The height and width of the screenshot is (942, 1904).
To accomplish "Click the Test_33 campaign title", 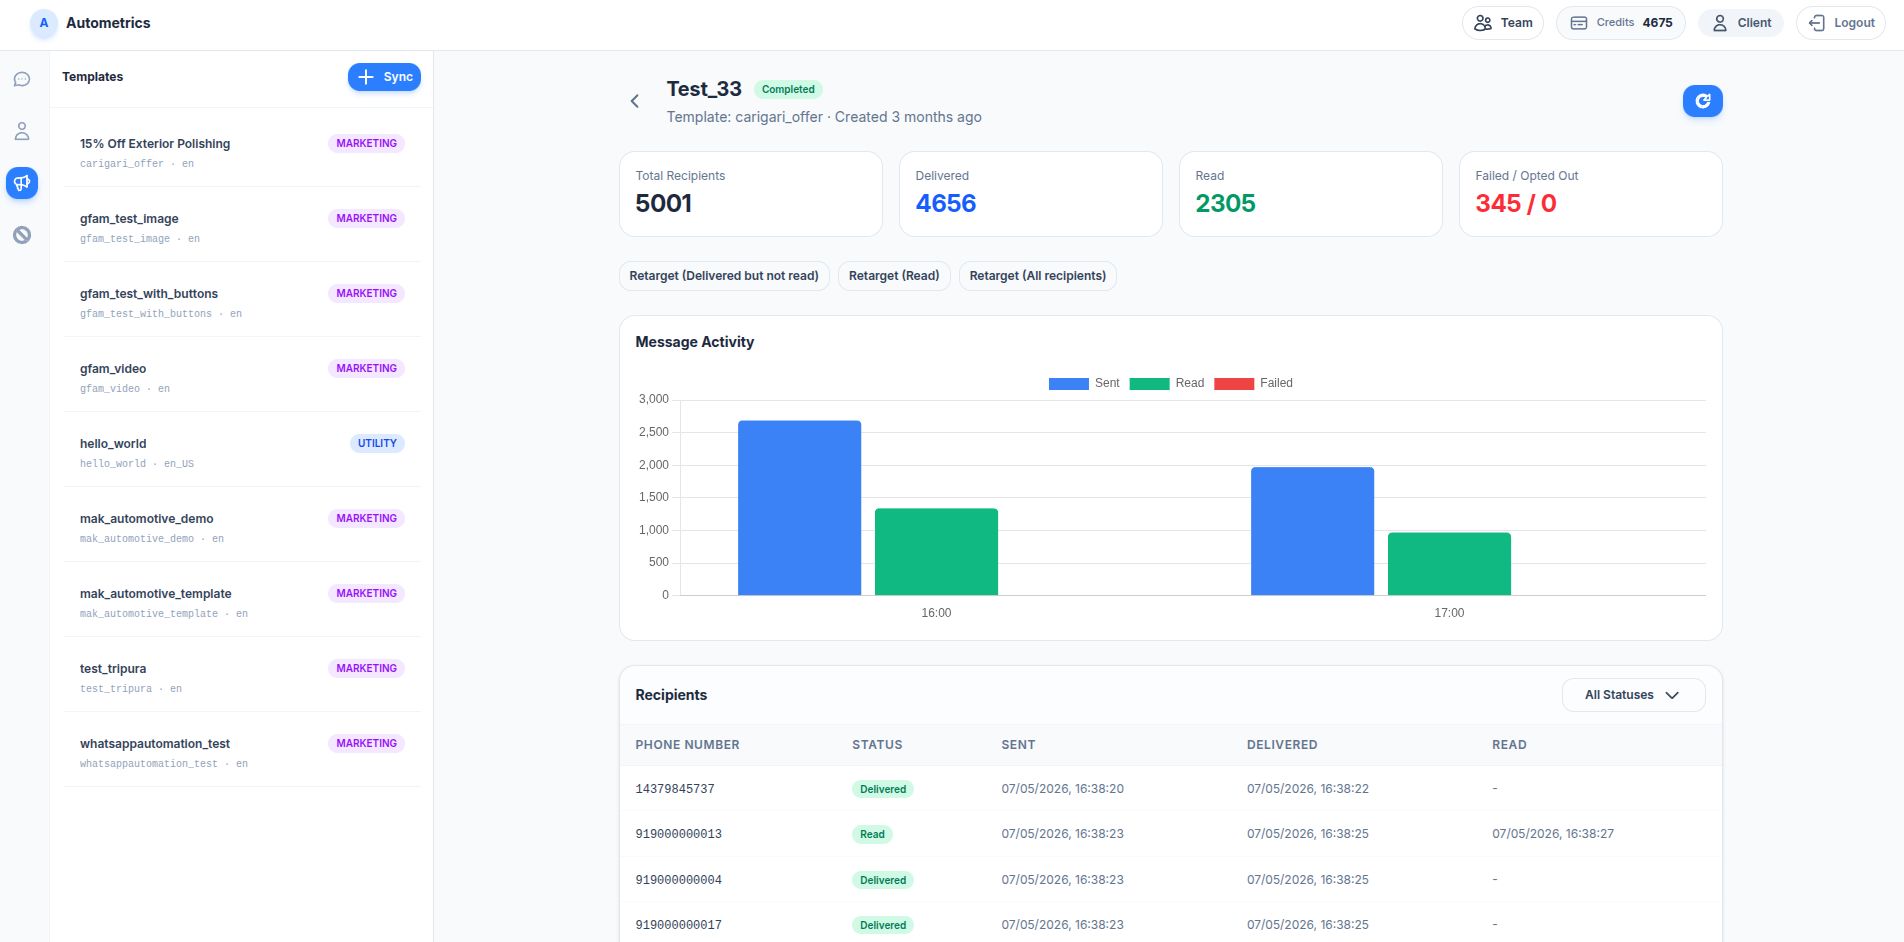I will coord(704,89).
